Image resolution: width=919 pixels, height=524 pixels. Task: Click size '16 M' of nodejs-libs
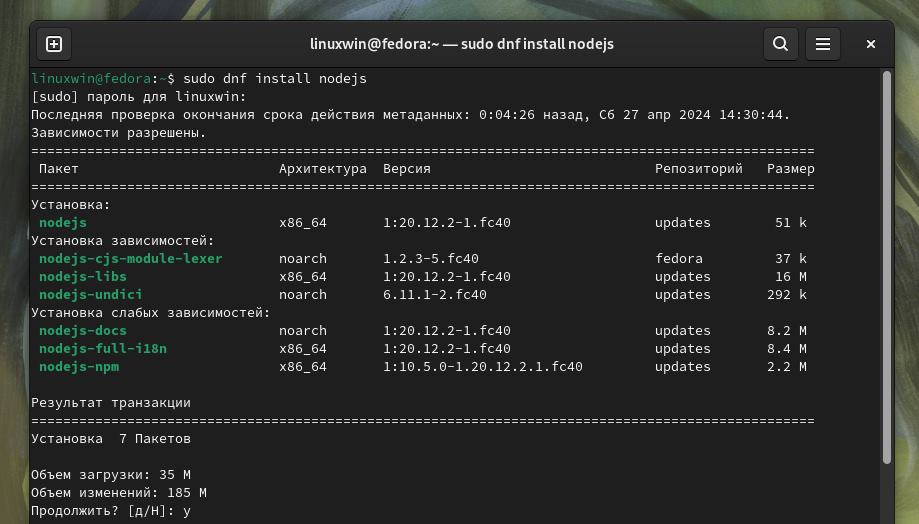(x=791, y=277)
